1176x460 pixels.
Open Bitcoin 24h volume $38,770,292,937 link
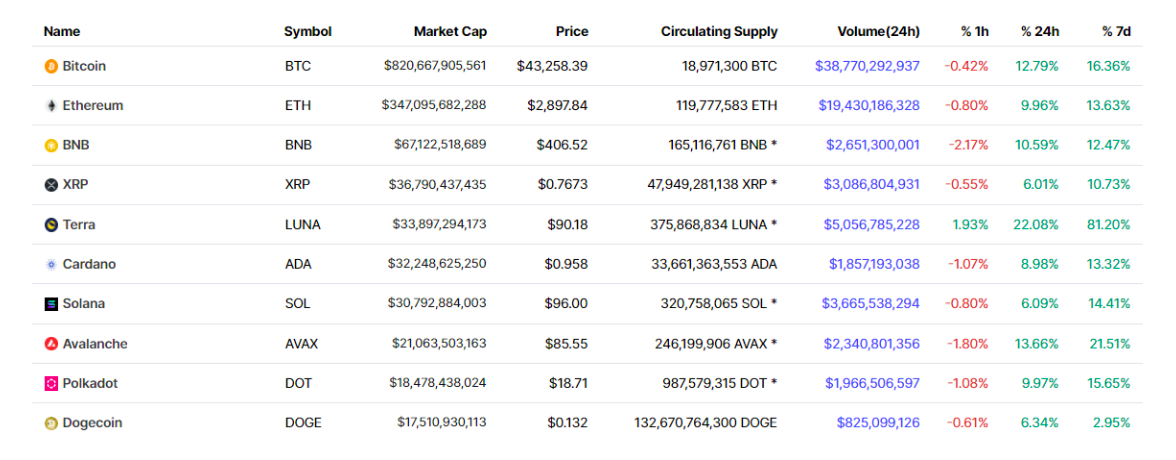pos(867,66)
